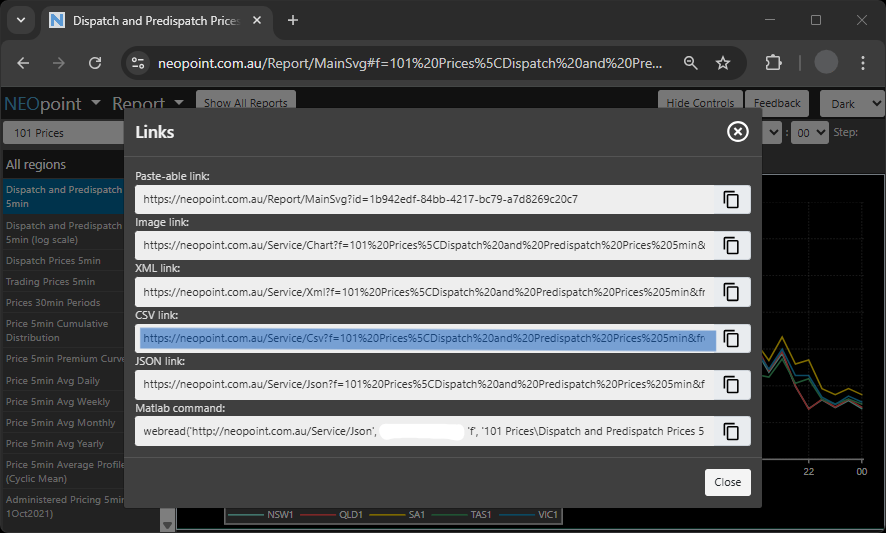Copy the CSV link to clipboard

731,339
